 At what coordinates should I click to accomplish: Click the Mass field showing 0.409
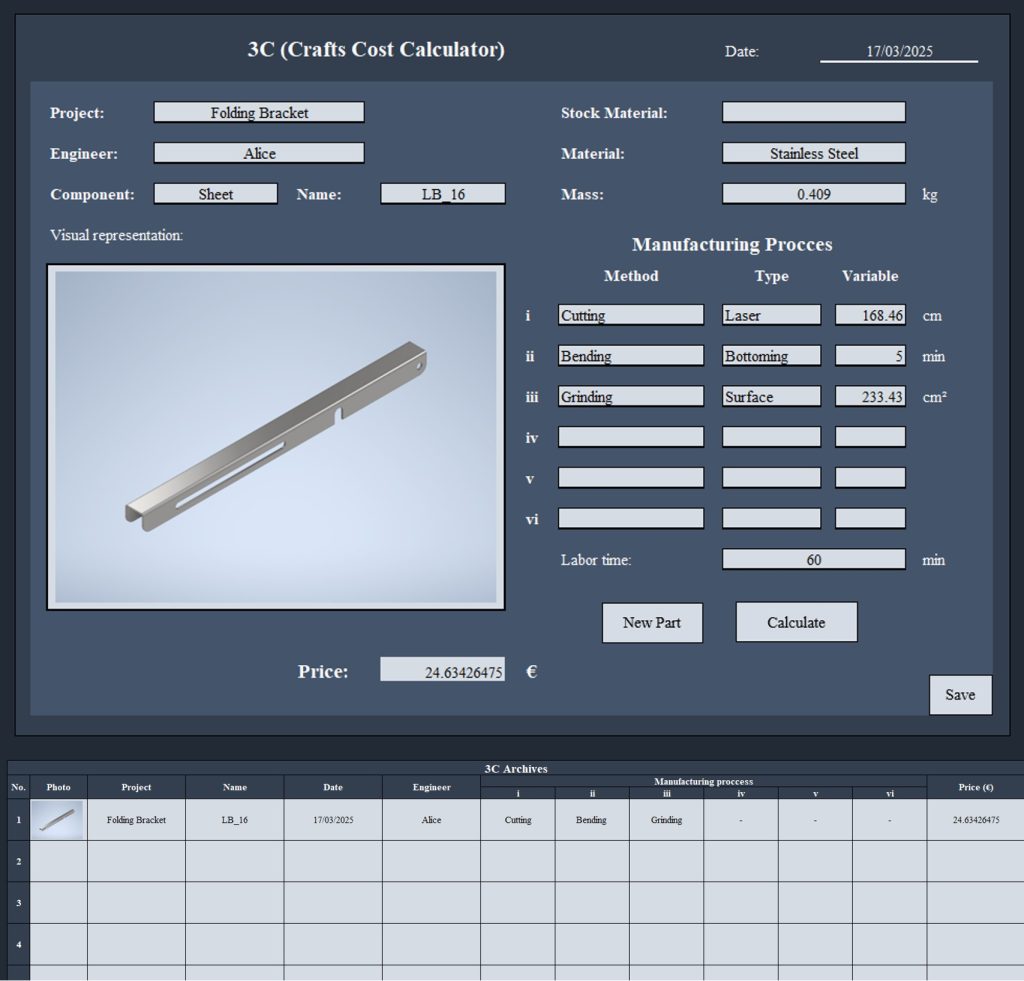(x=813, y=195)
